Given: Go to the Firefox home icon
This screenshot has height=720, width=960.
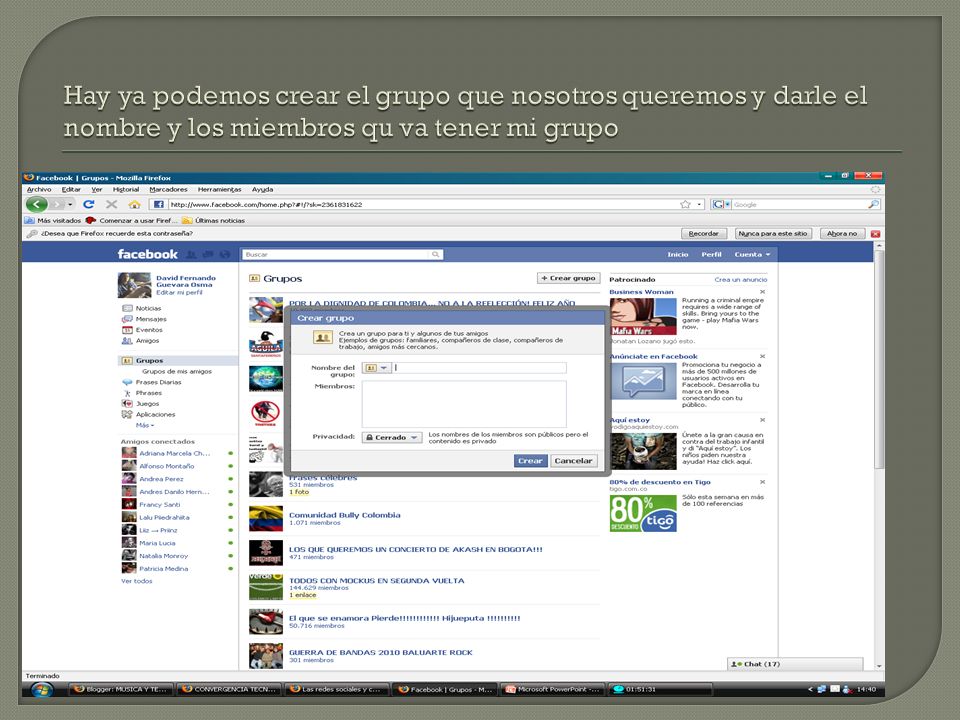Looking at the screenshot, I should [134, 204].
